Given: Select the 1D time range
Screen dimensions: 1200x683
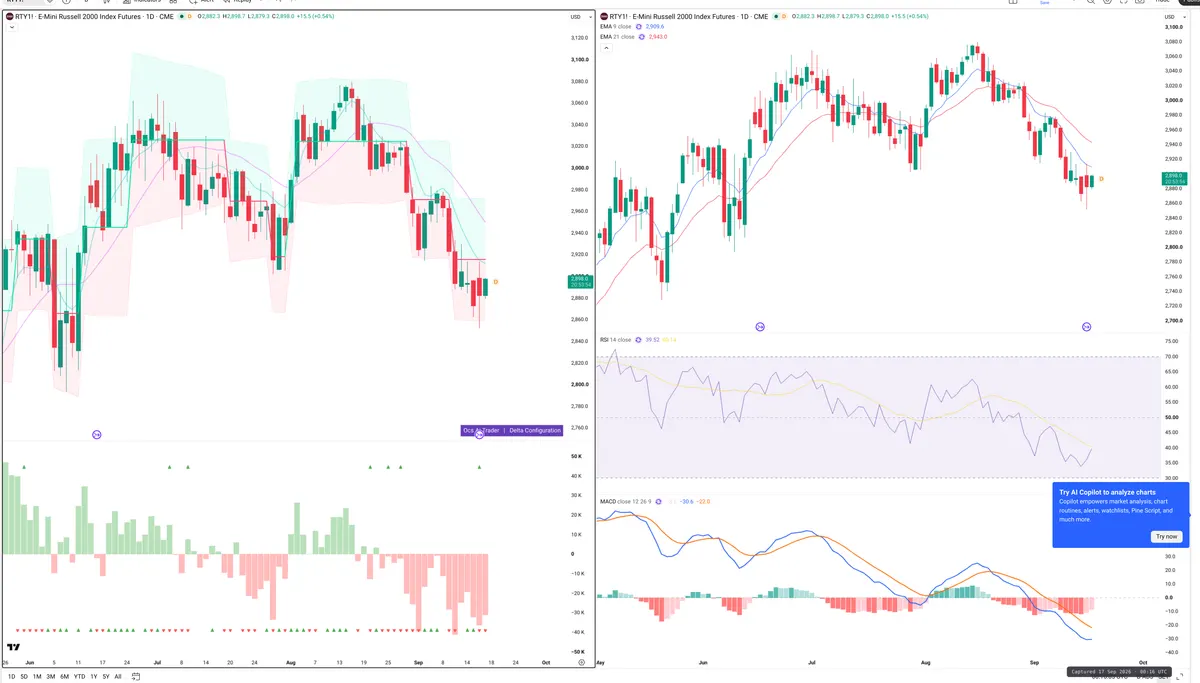Looking at the screenshot, I should pyautogui.click(x=11, y=677).
